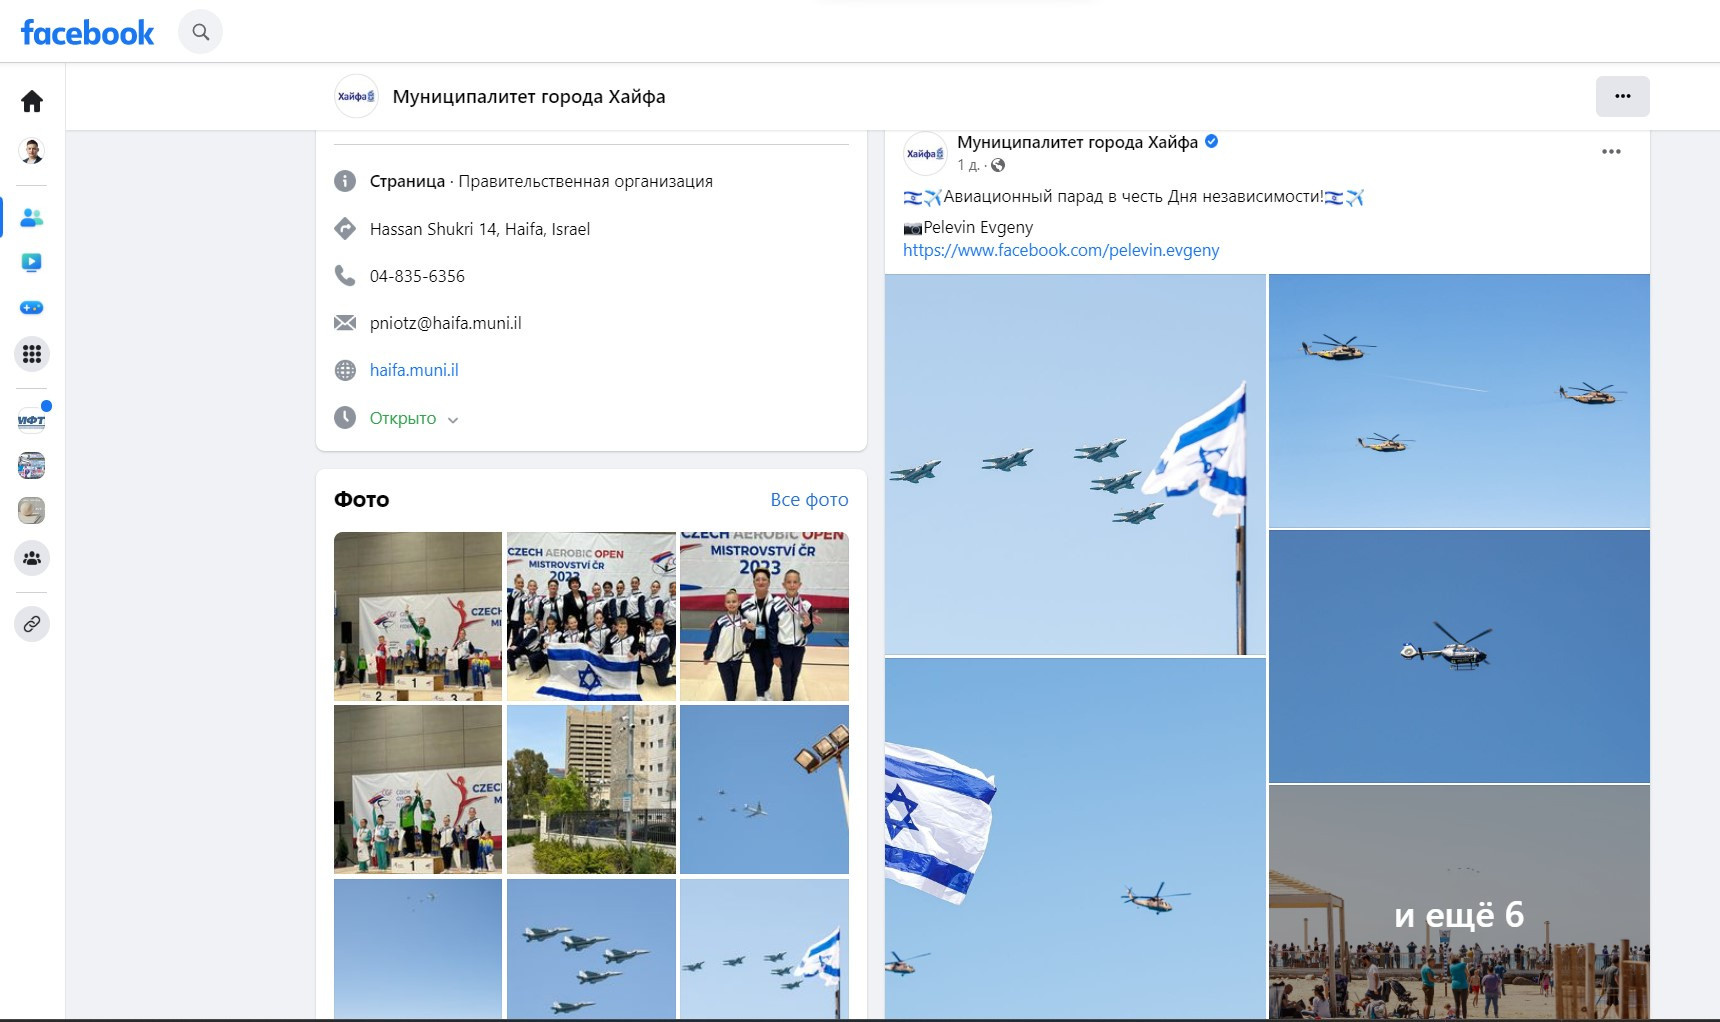Image resolution: width=1720 pixels, height=1022 pixels.
Task: Click 'и ещё 6' to see more photos
Action: pos(1460,911)
